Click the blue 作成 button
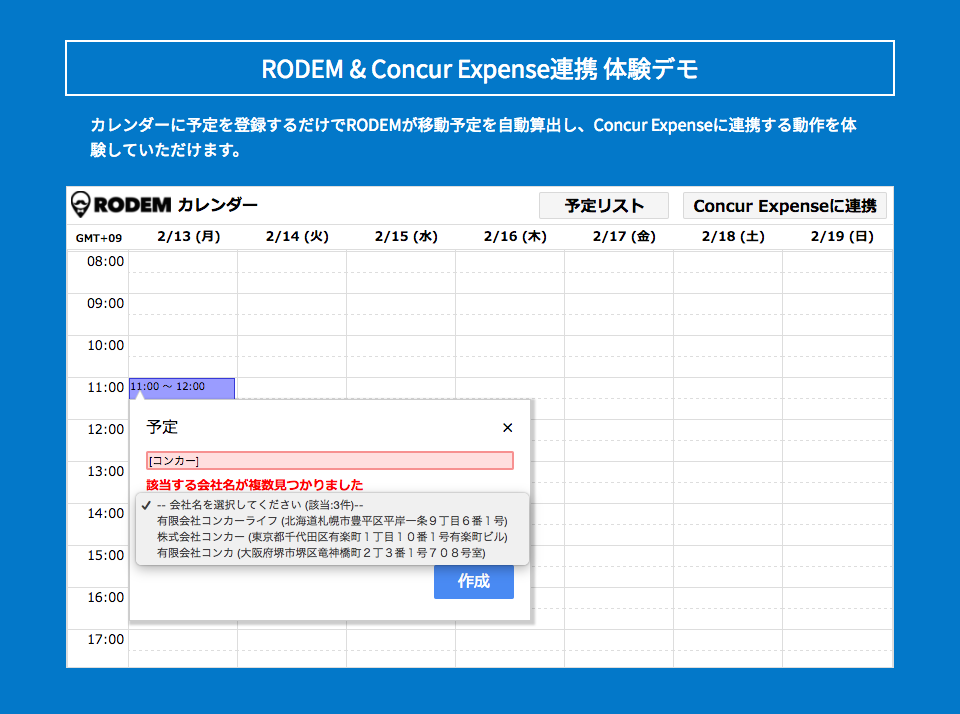This screenshot has height=714, width=960. pos(474,581)
